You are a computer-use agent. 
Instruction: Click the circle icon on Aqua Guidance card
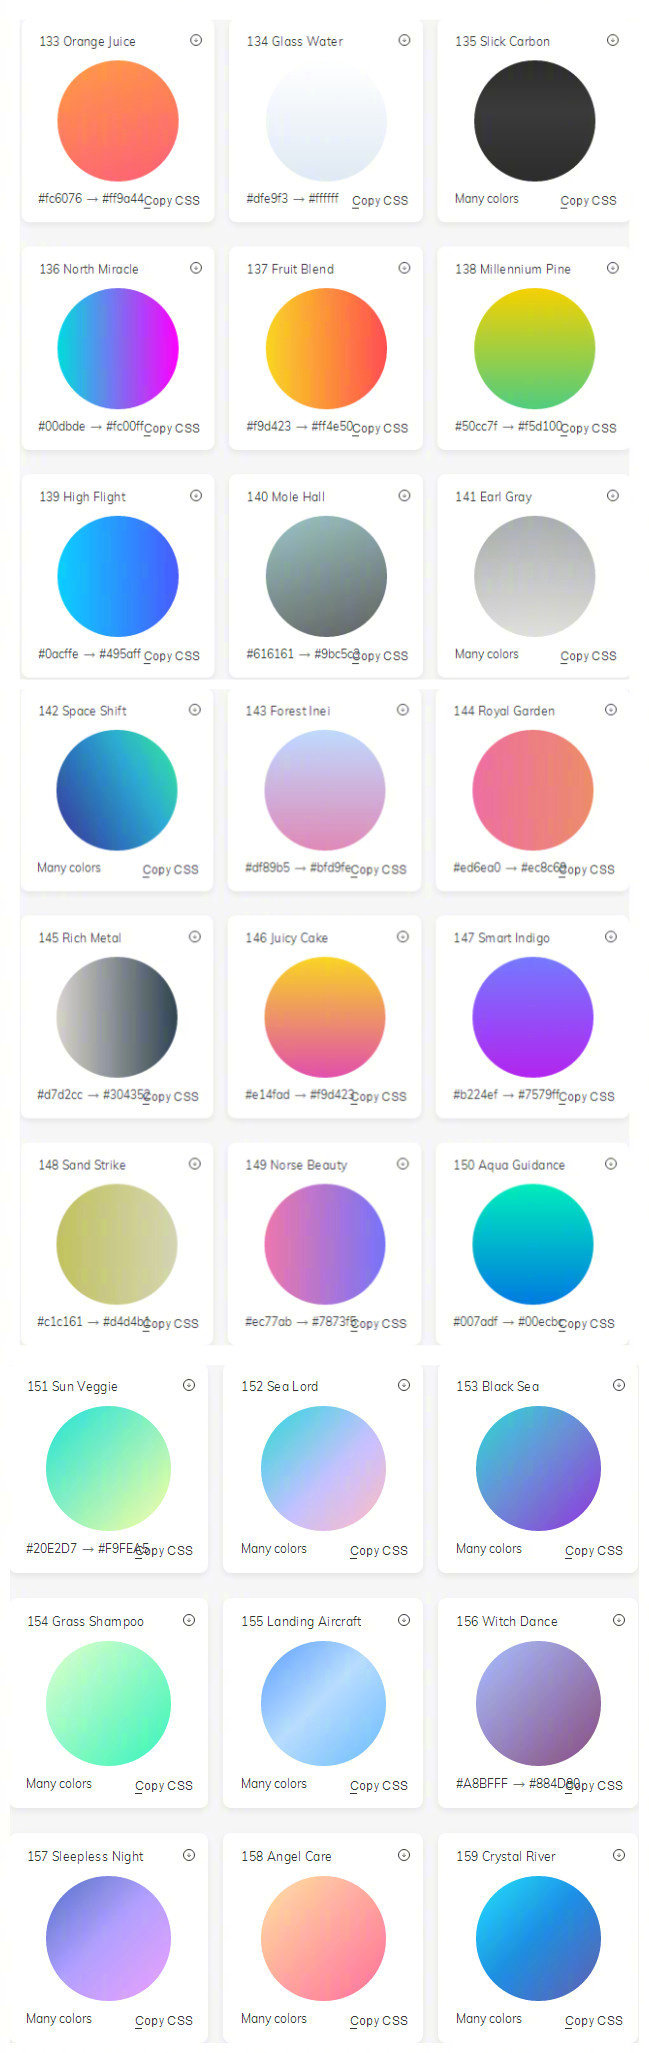point(611,1164)
